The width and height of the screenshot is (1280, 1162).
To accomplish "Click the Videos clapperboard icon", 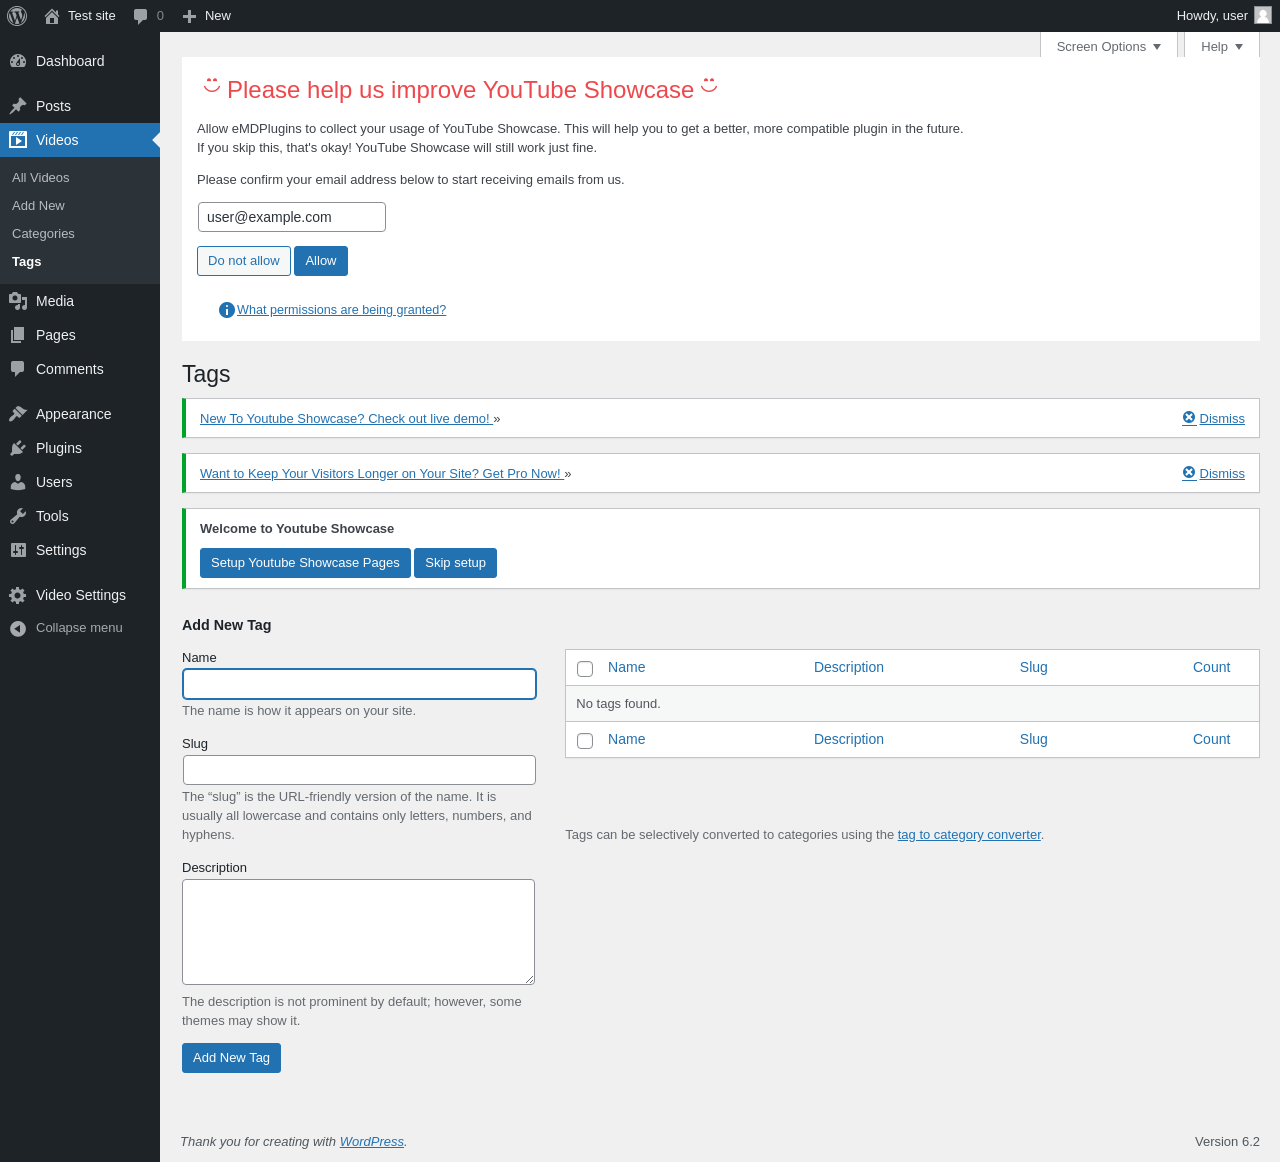I will tap(18, 140).
